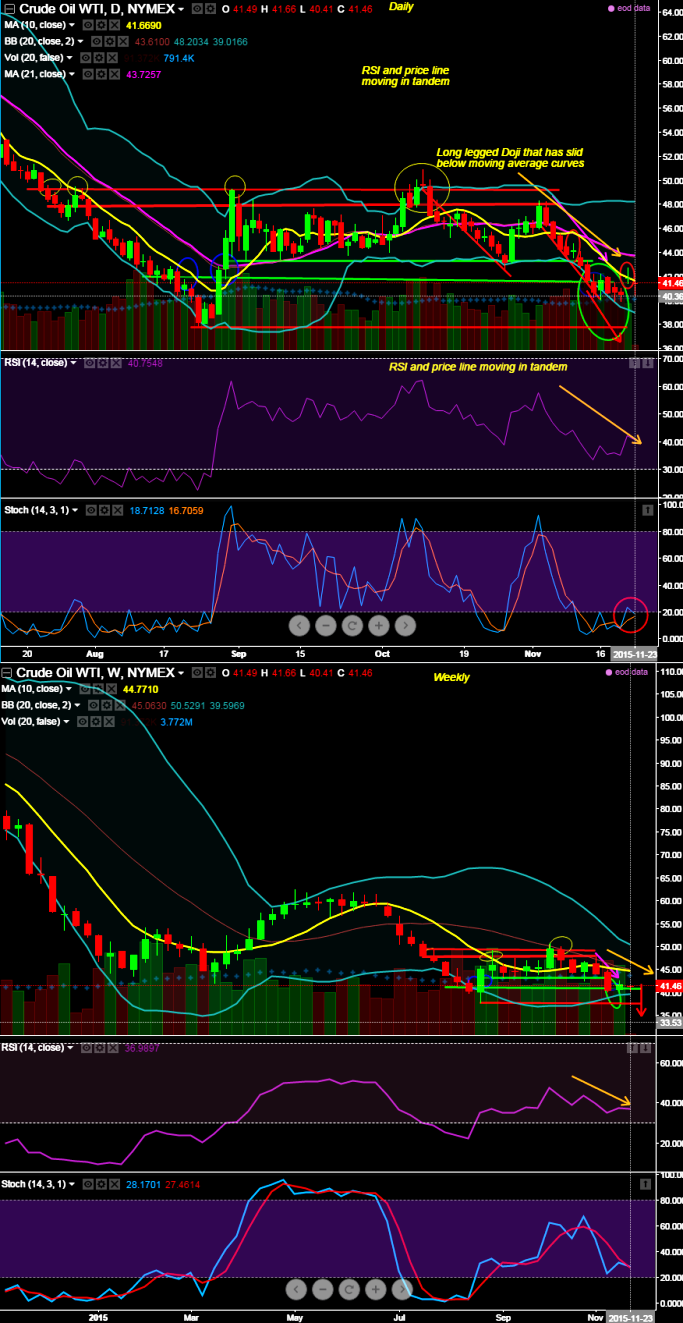Collapse the daily chart legend with the minus box

coord(9,8)
